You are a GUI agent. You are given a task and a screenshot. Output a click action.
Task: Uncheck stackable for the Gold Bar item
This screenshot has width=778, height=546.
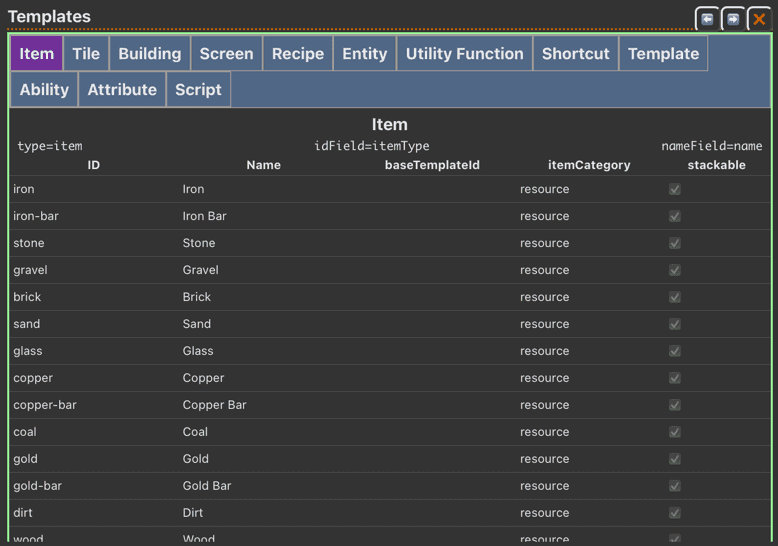675,486
